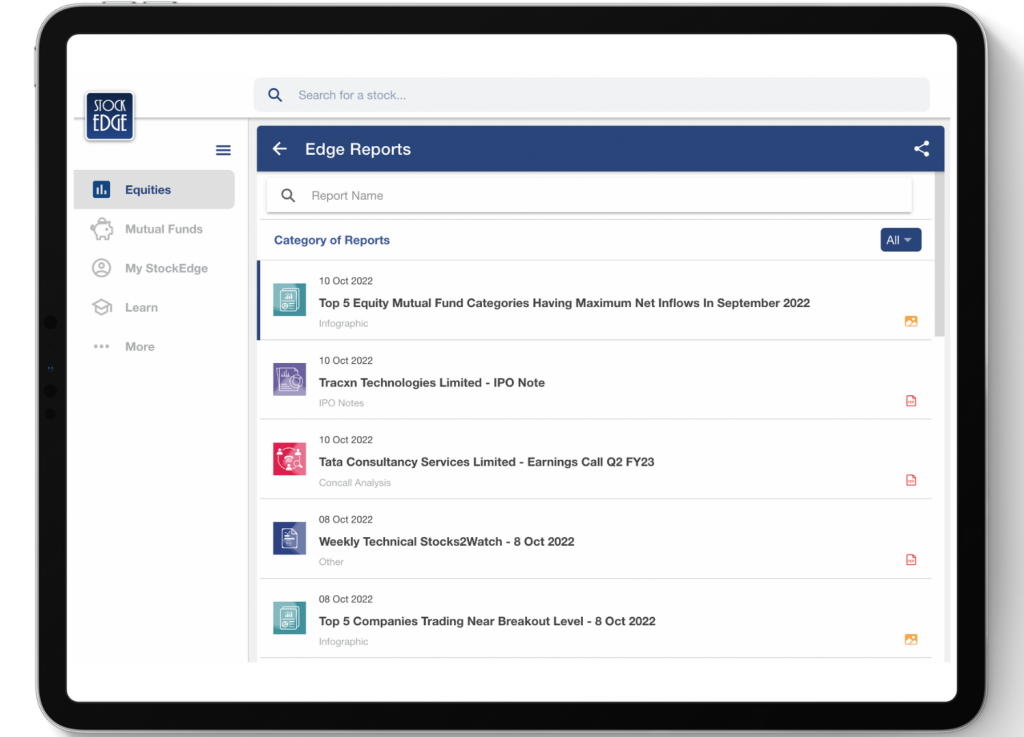Click the Weekly Technical Stocks2Watch thumbnail
This screenshot has height=737, width=1024.
pos(289,539)
